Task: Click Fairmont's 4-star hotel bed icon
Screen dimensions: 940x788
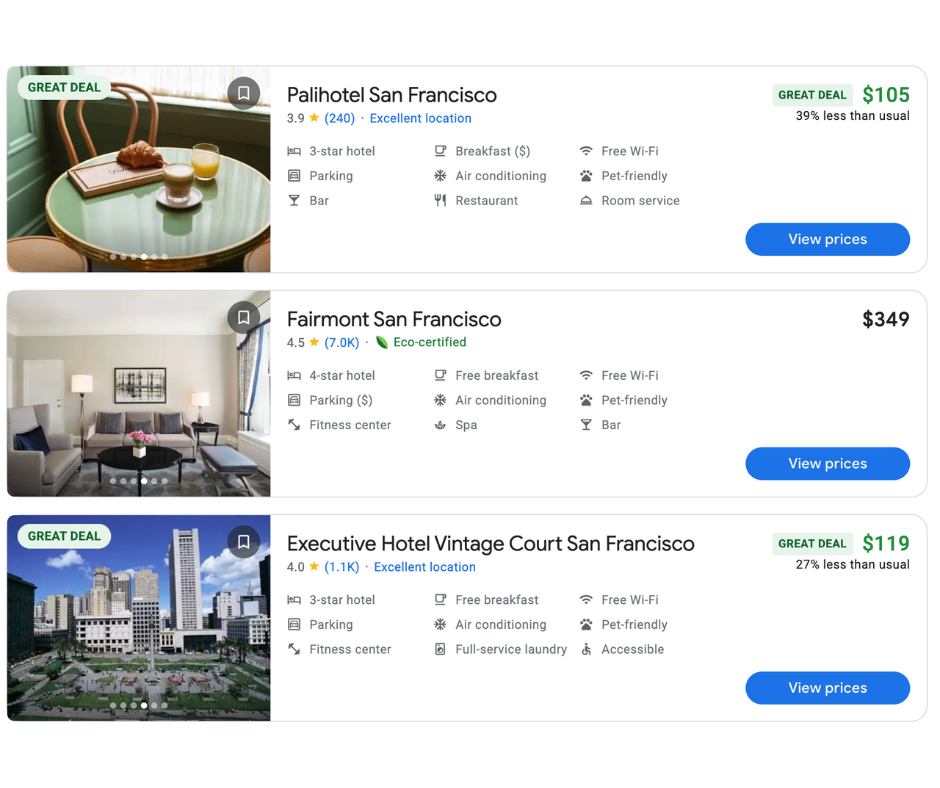Action: point(294,375)
